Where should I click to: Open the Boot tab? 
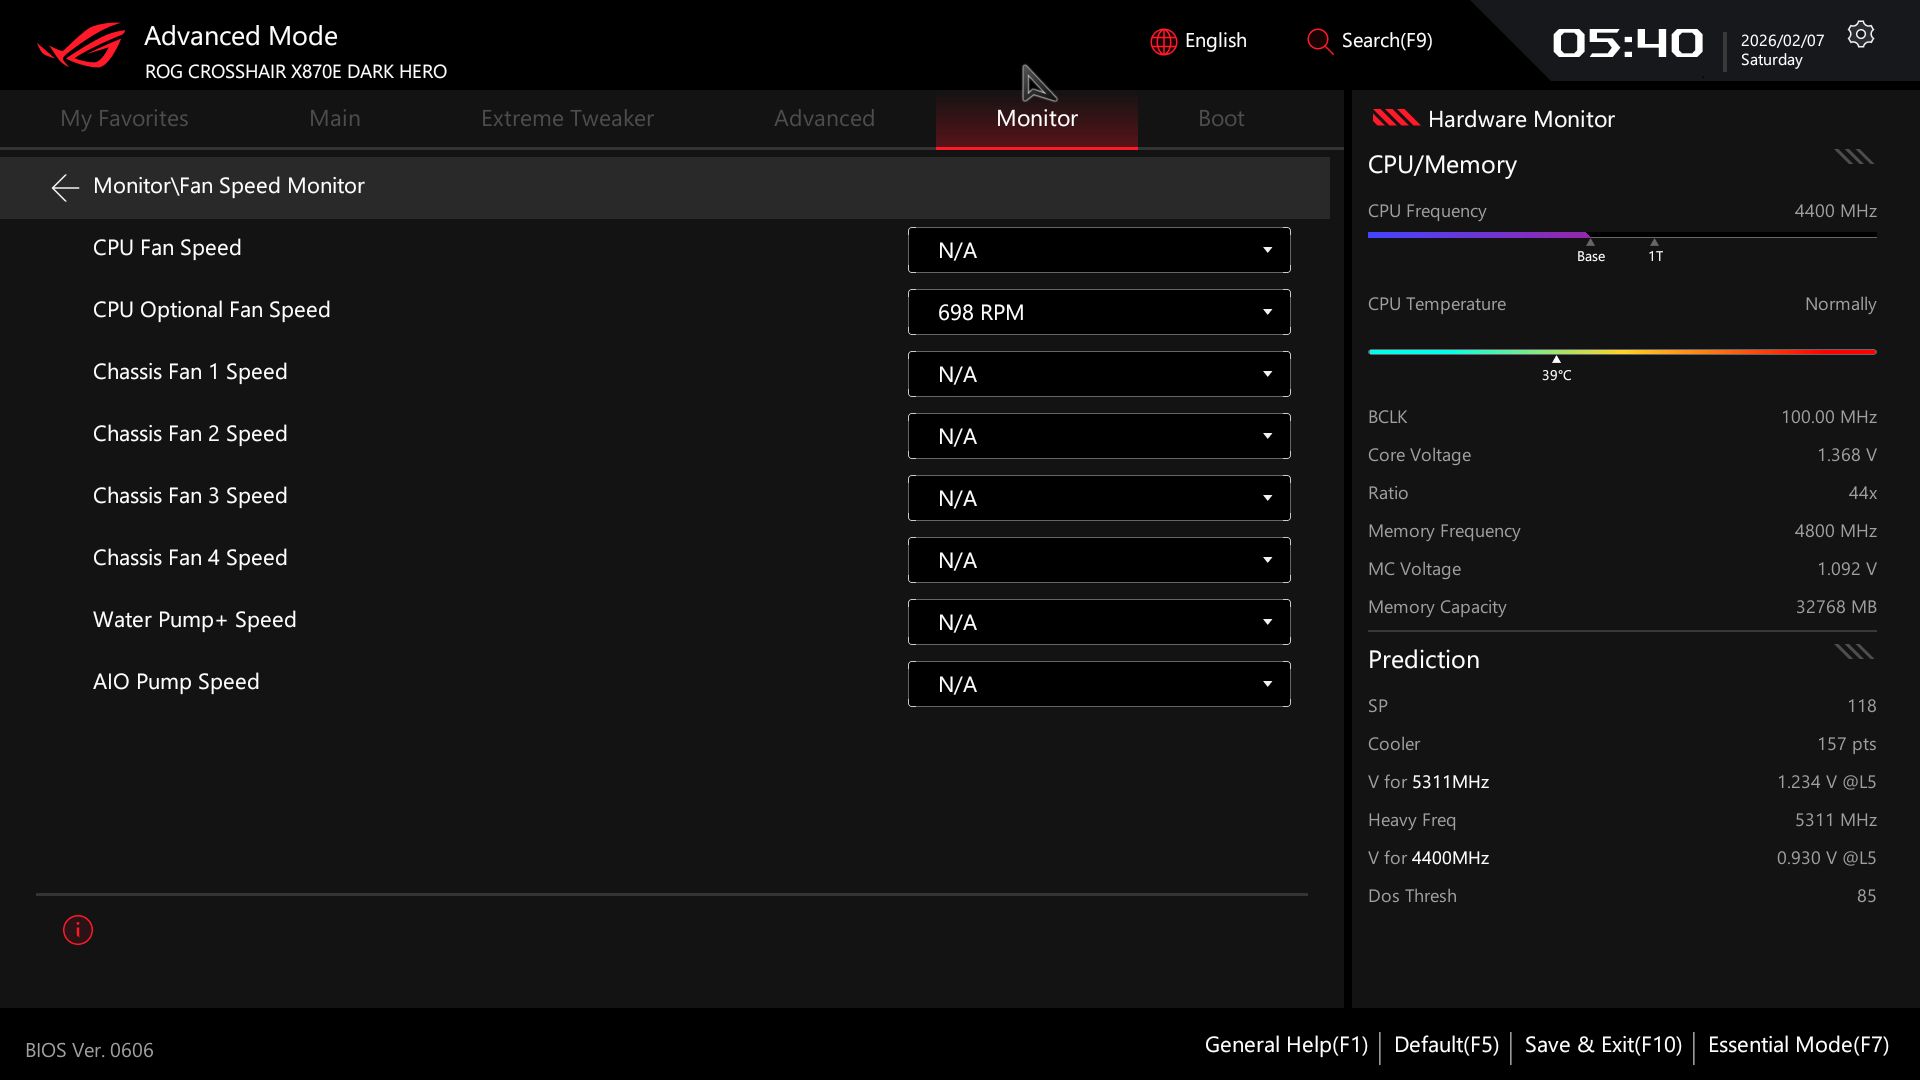coord(1220,118)
